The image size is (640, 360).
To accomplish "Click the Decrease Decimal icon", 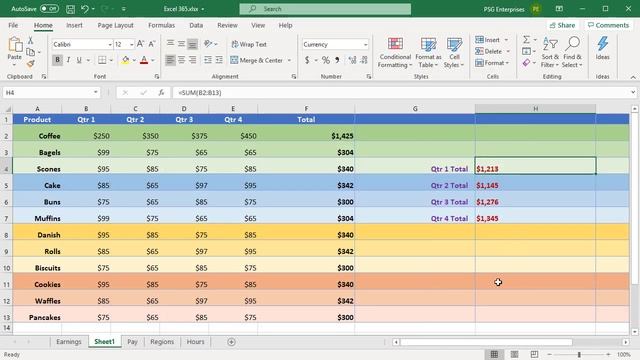I will pyautogui.click(x=364, y=60).
